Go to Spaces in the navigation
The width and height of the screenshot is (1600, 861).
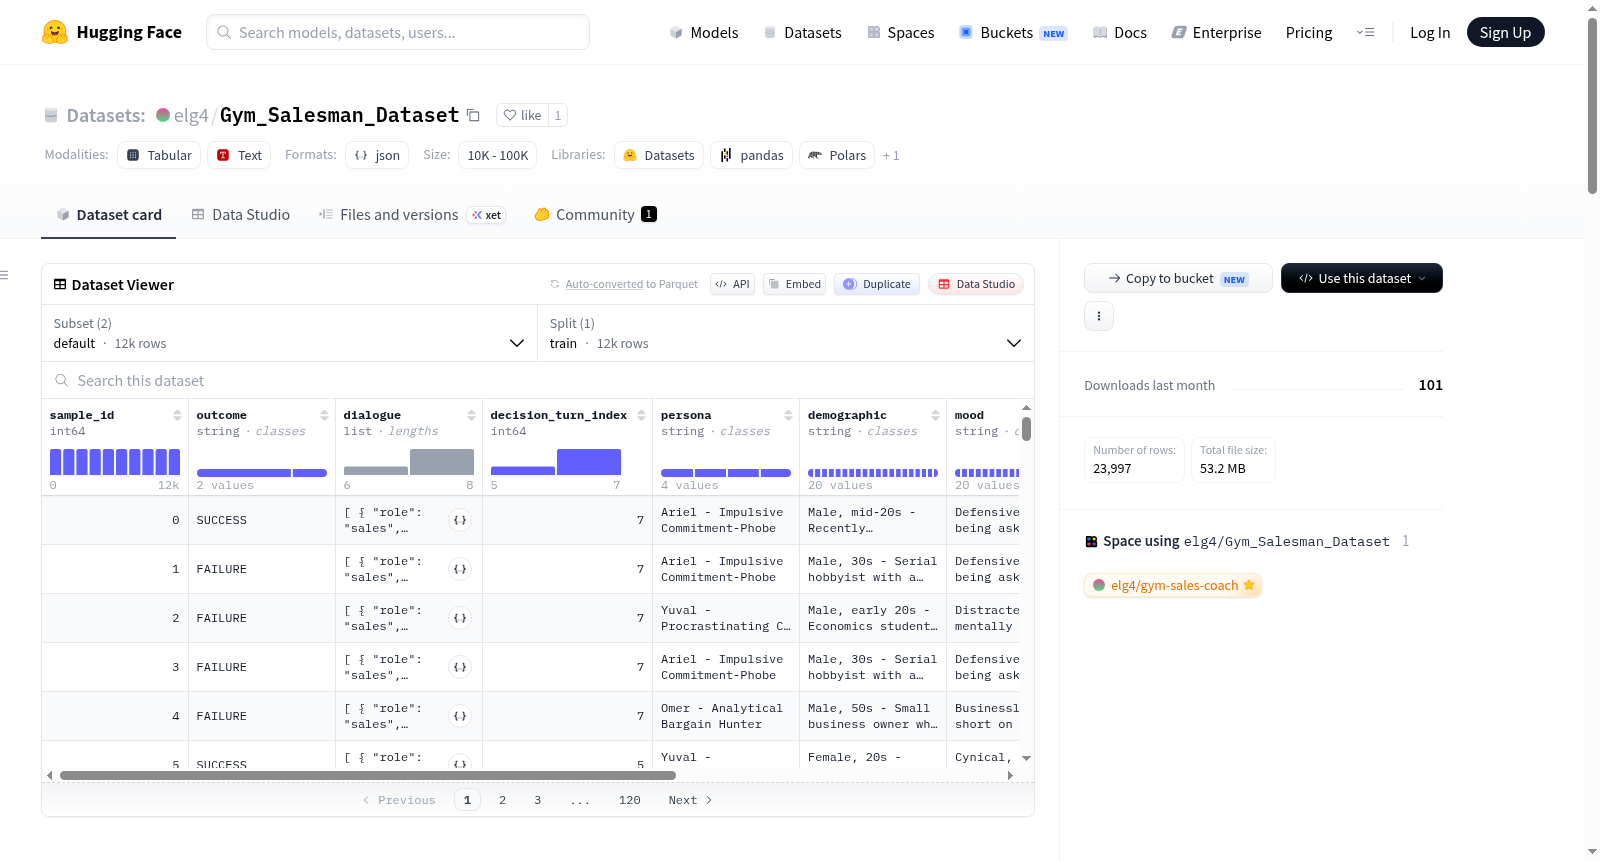[x=901, y=32]
